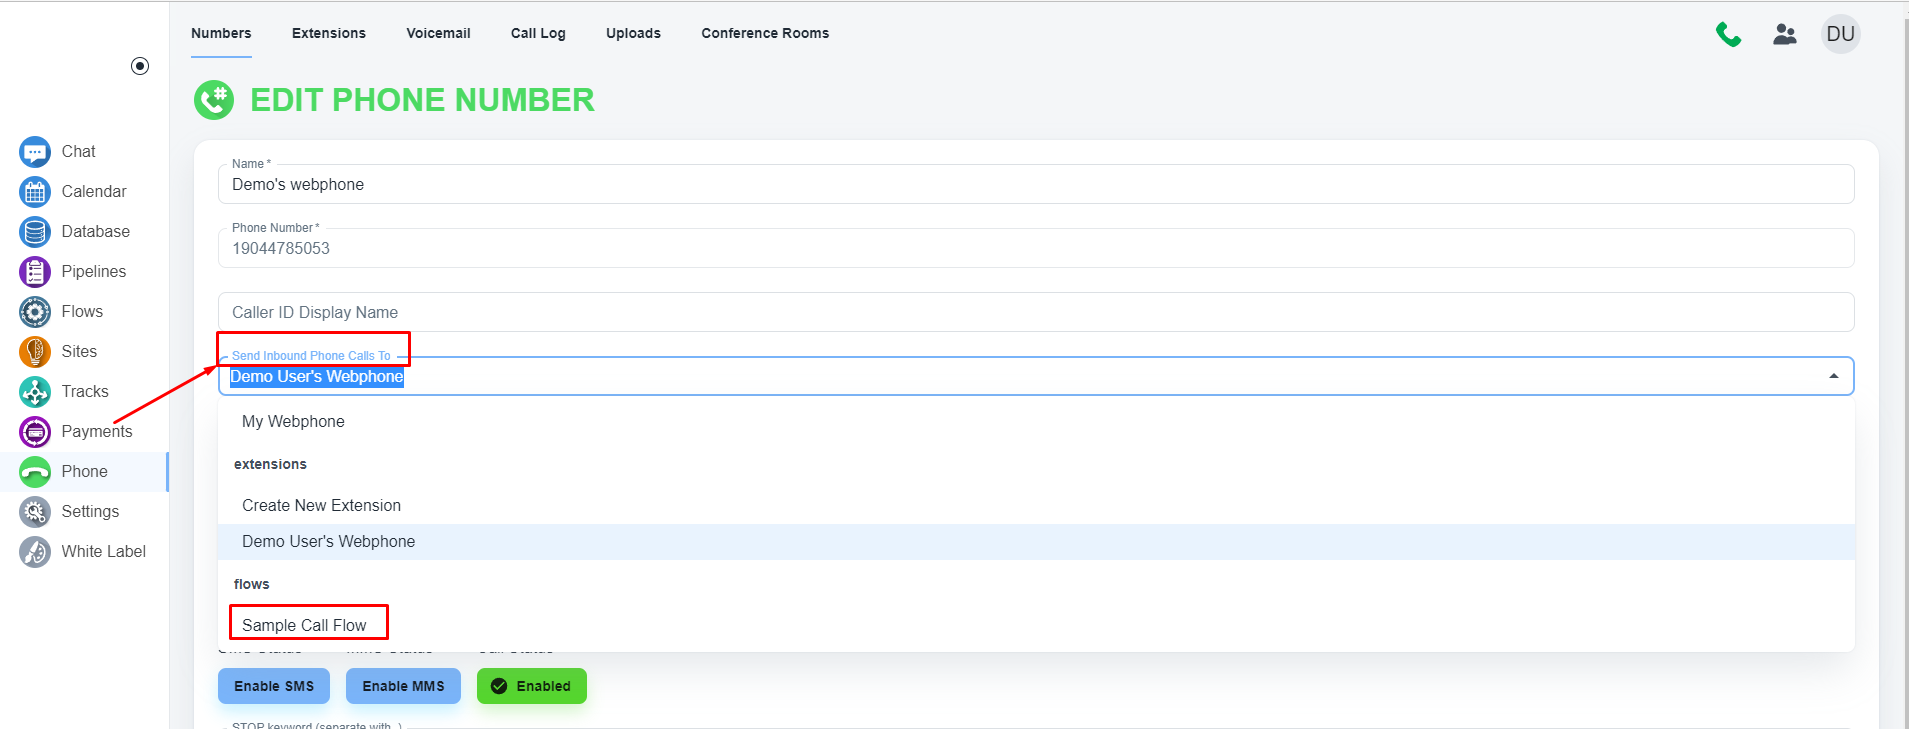
Task: Click the Enable SMS button
Action: pos(273,686)
